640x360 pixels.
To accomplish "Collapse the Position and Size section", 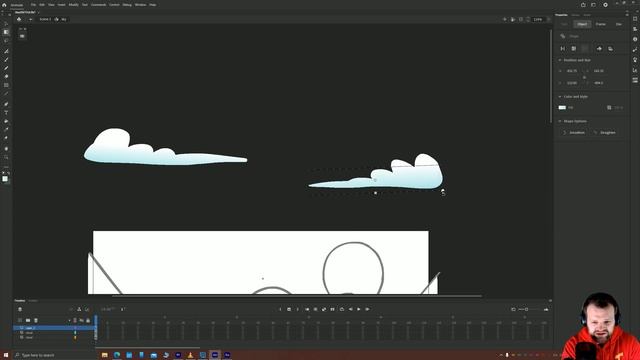I will [560, 60].
